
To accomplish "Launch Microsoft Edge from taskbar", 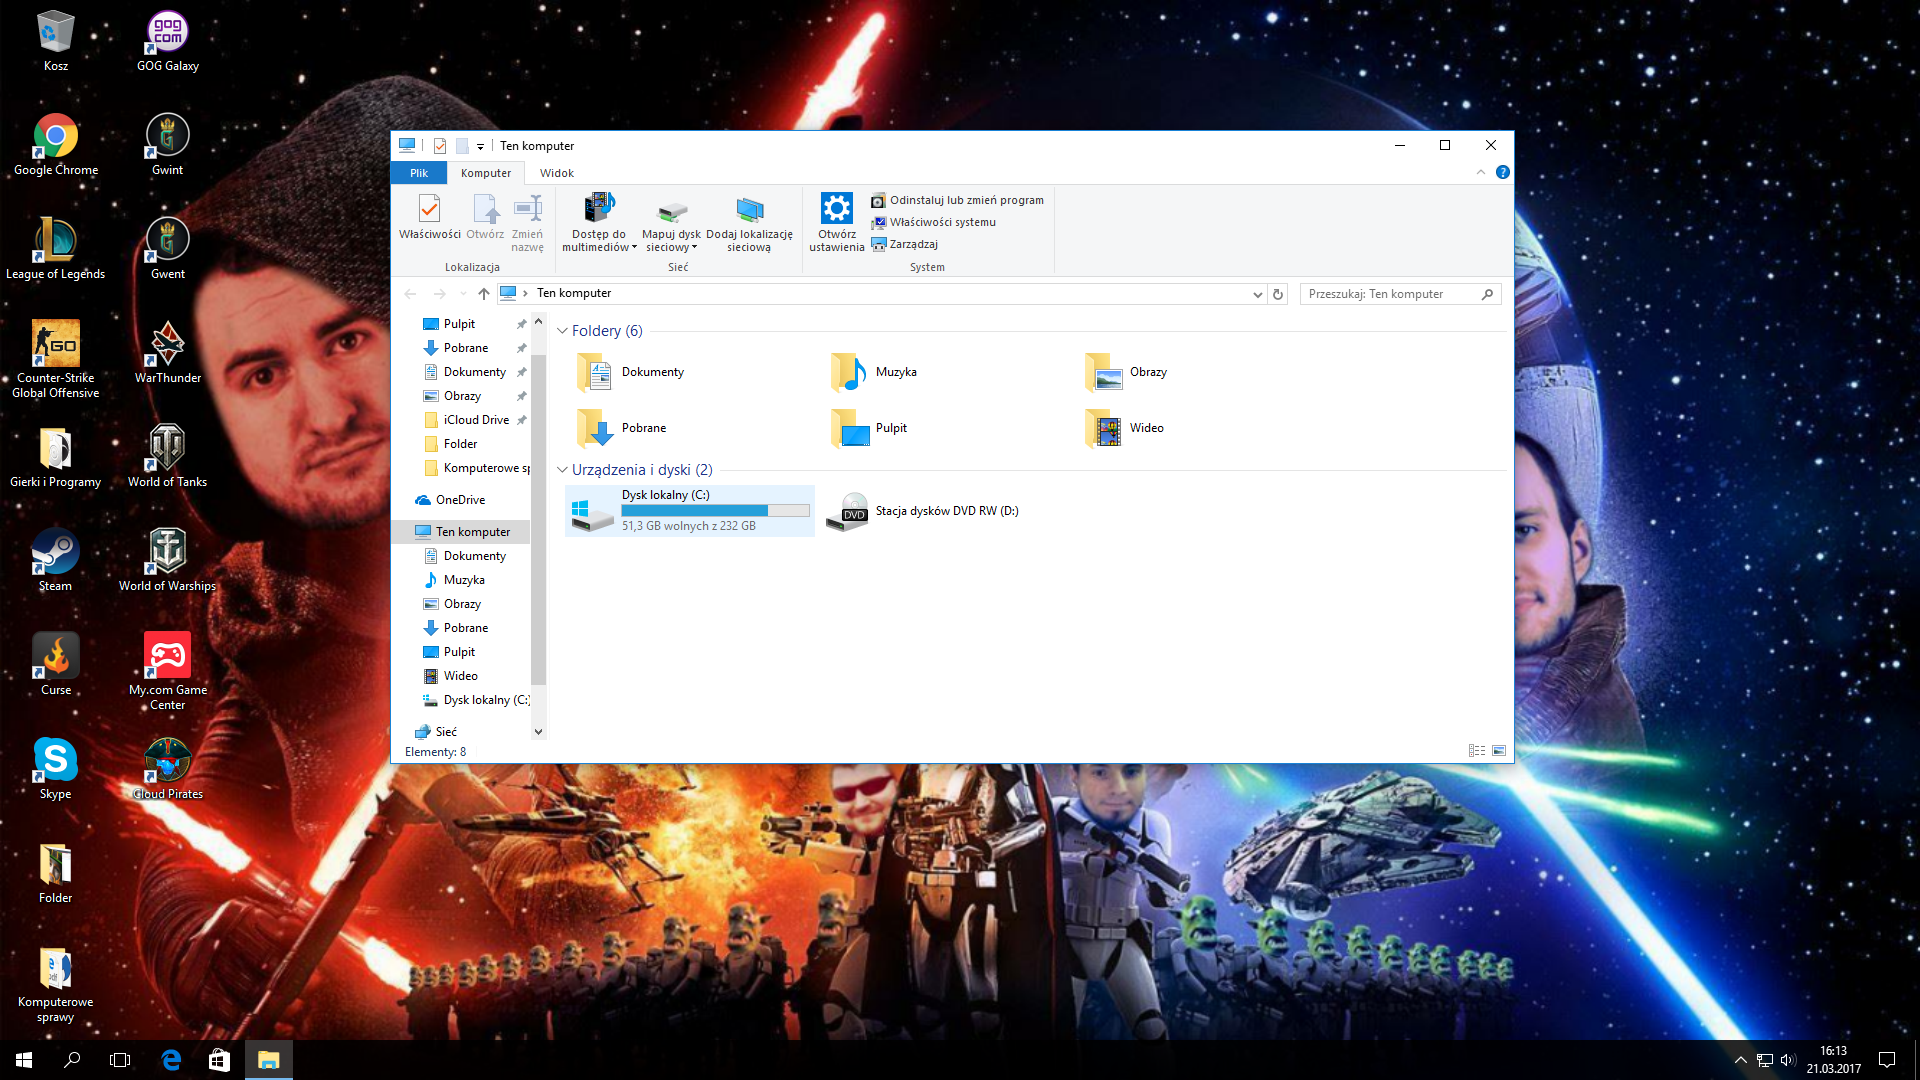I will [x=171, y=1060].
